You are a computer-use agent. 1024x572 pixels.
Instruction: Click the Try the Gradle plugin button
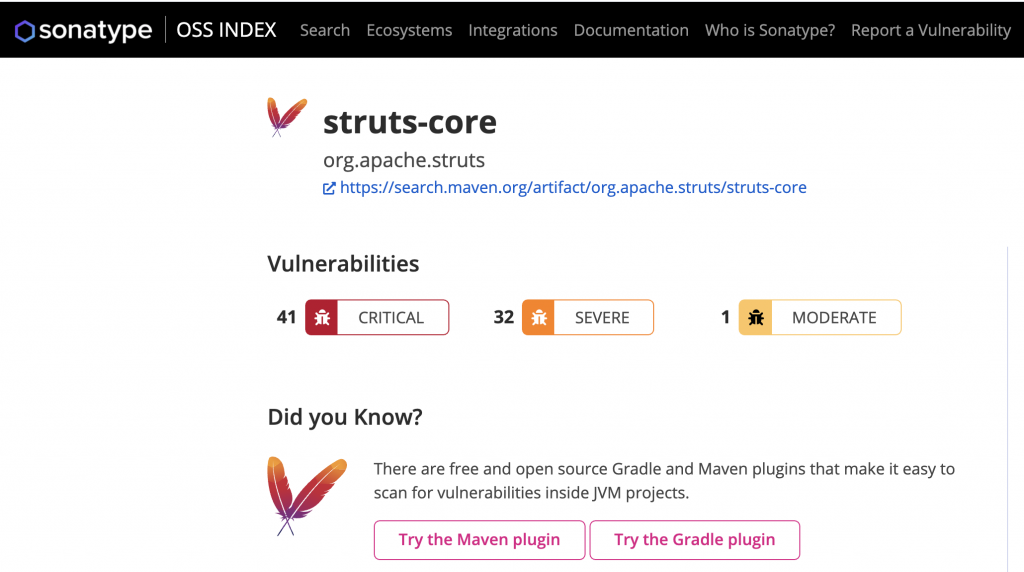coord(694,540)
